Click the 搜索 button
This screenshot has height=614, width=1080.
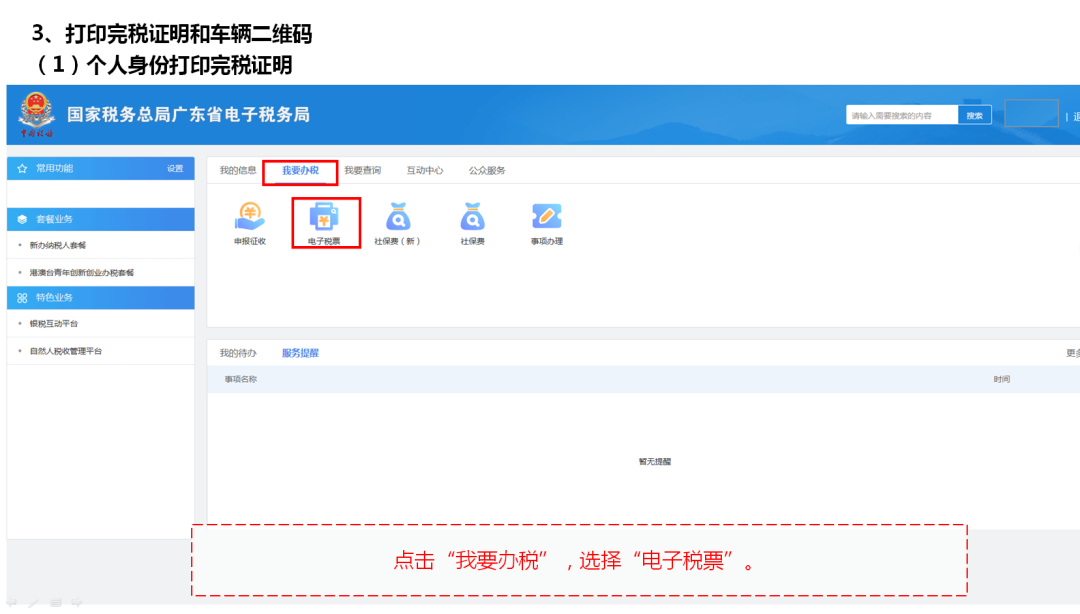pos(975,115)
